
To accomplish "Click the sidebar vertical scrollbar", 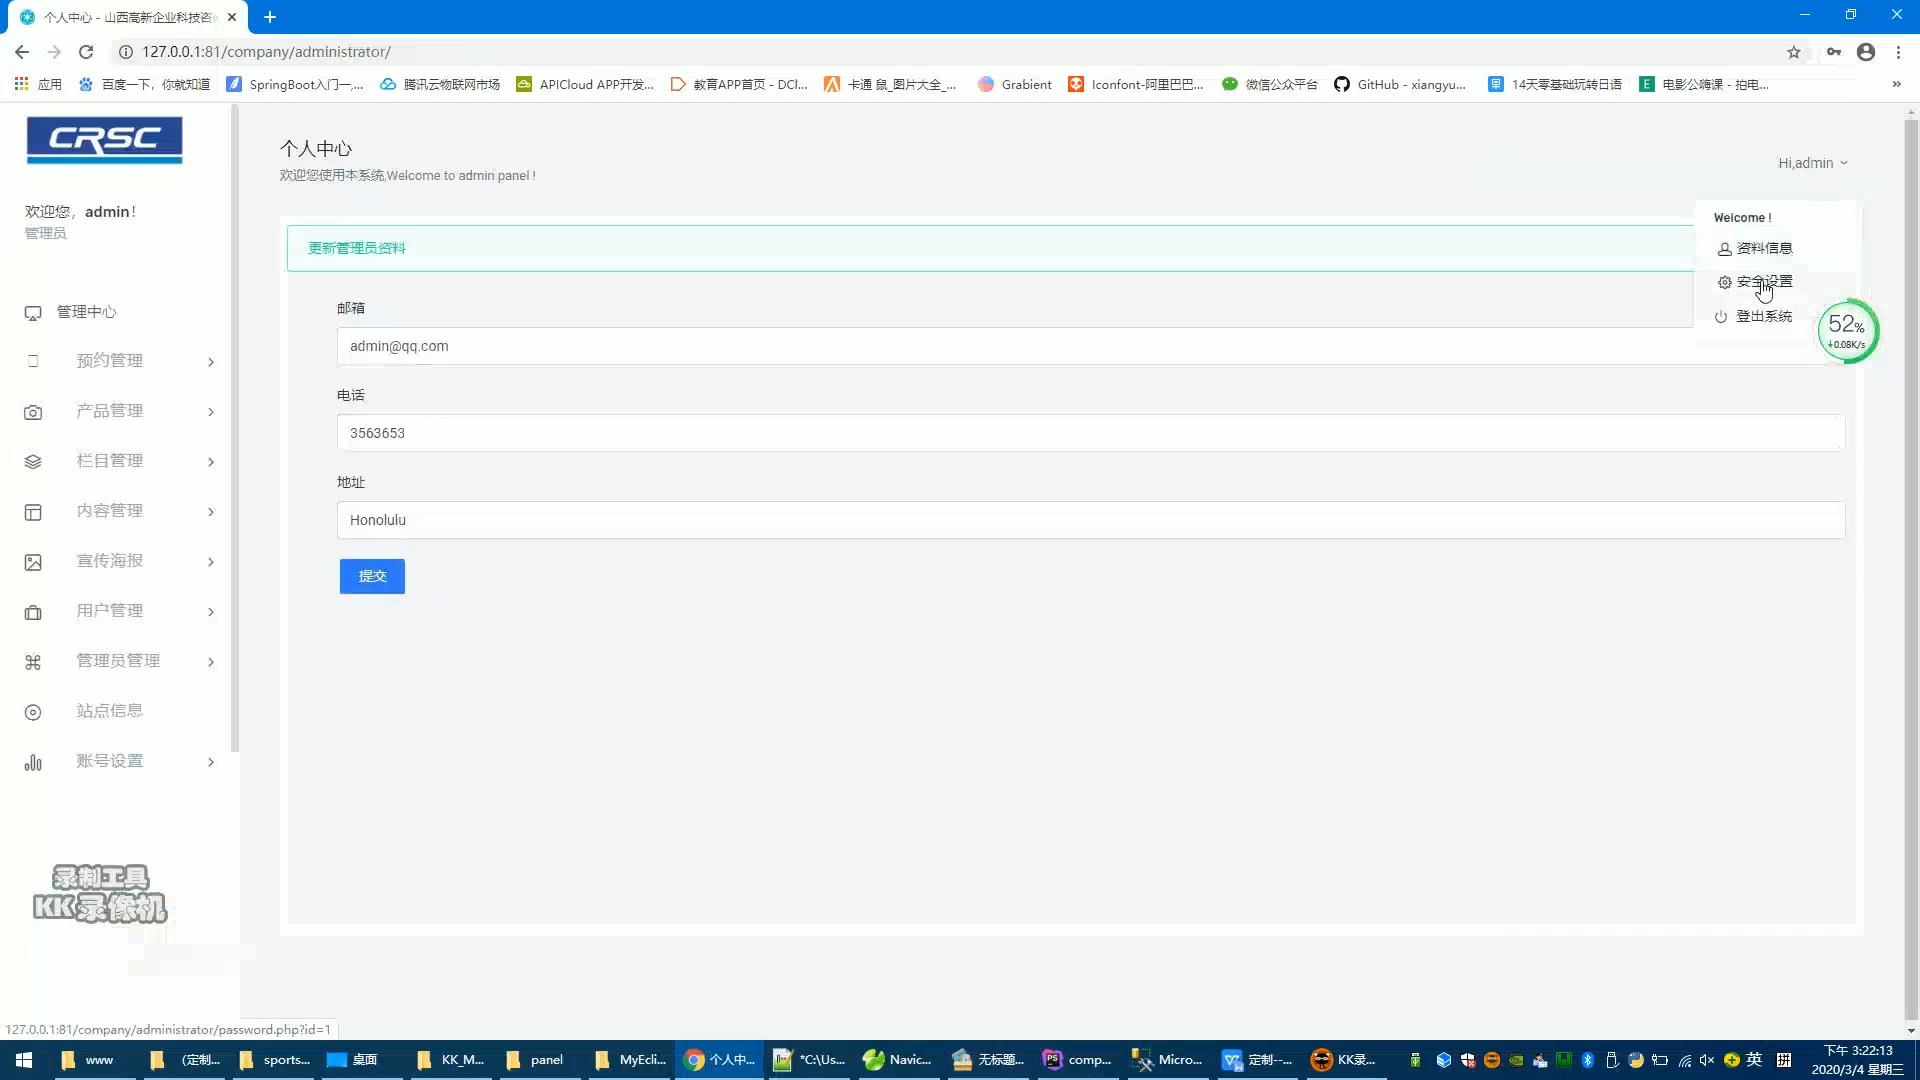I will [235, 430].
